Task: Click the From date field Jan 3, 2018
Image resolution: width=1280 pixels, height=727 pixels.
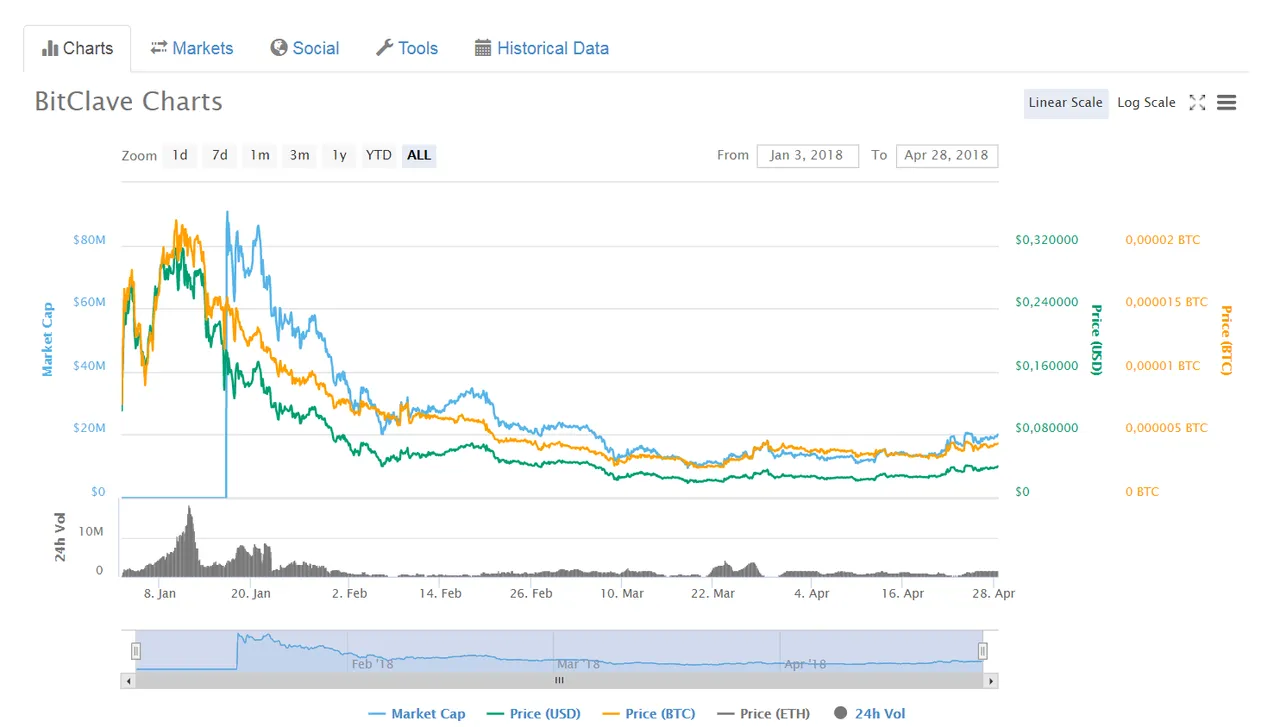Action: point(807,155)
